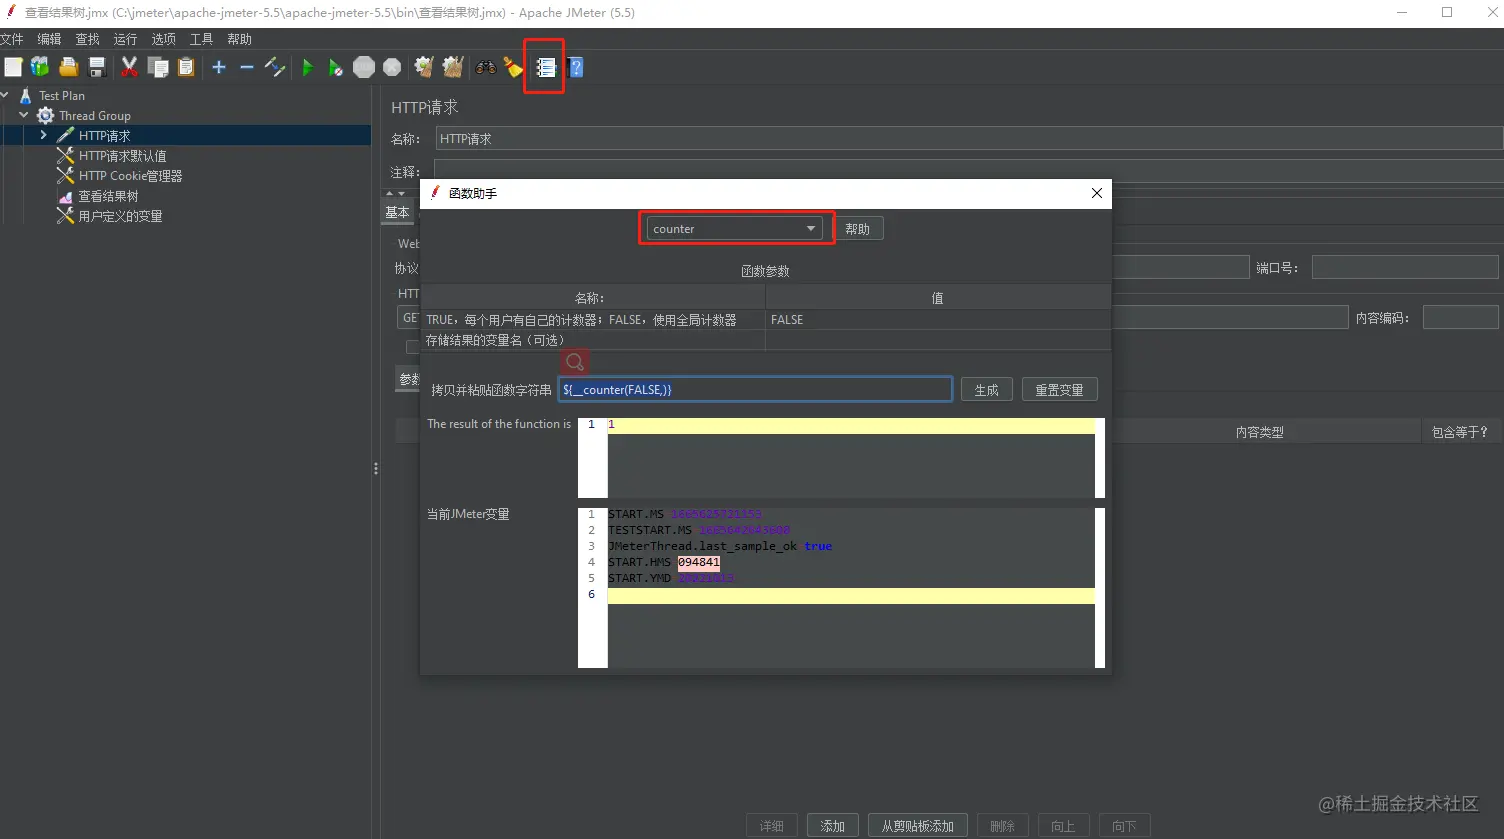Open the Templates icon in toolbar
Screen dimensions: 1504x839
pos(40,67)
